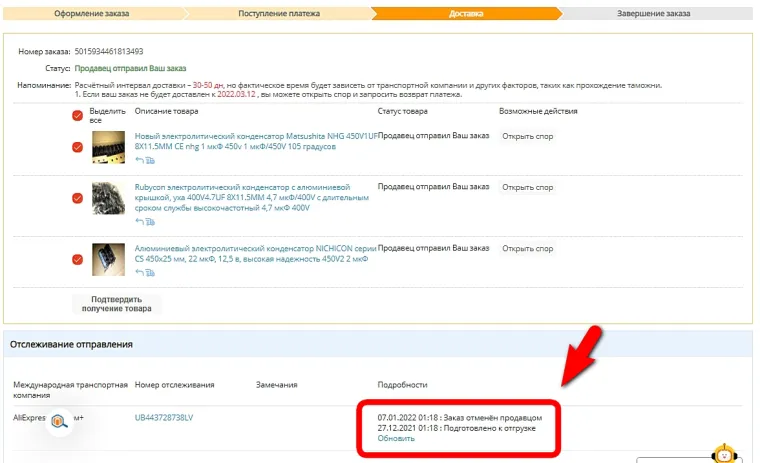Uncheck the Rubycon capacitor checkbox

click(x=77, y=198)
